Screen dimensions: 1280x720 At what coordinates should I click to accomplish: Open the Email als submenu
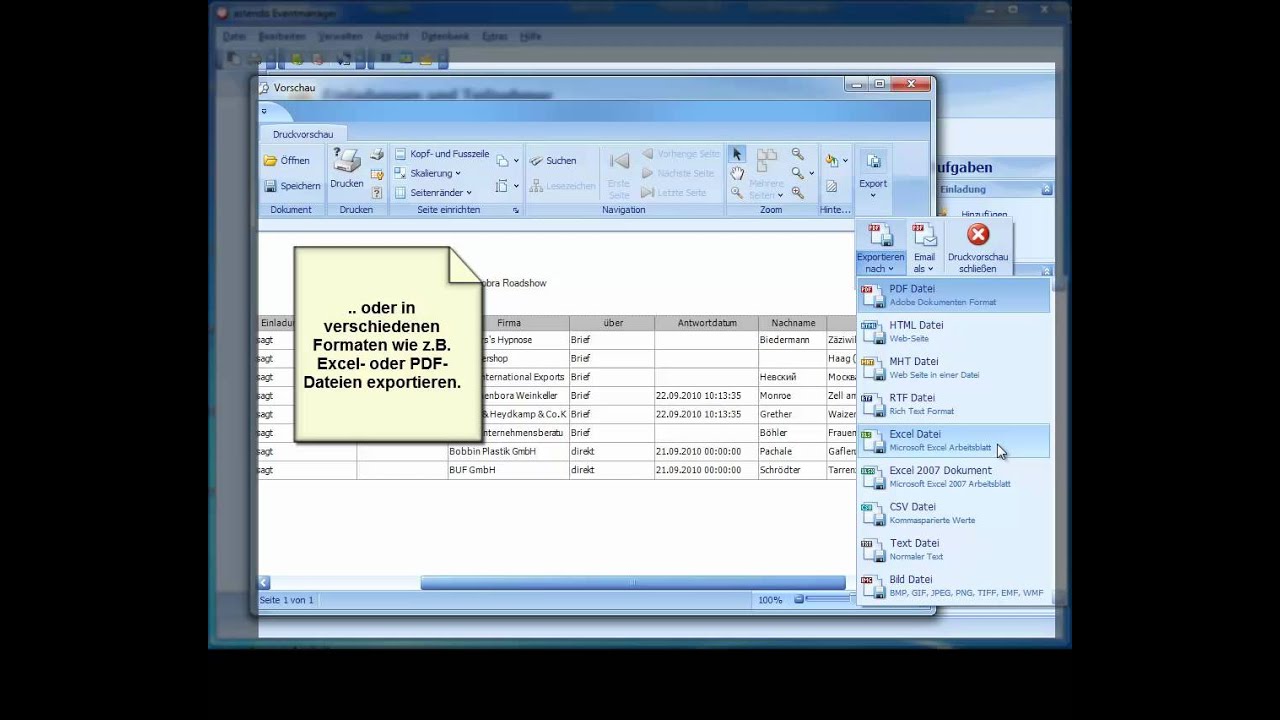[x=925, y=248]
